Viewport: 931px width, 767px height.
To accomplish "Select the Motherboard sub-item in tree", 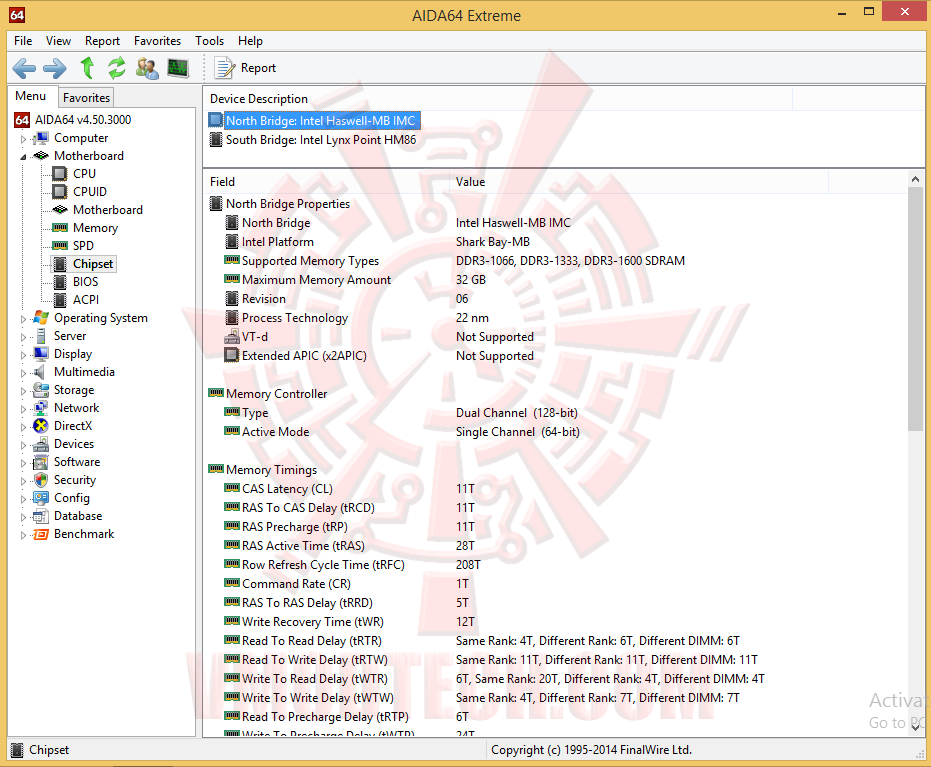I will click(x=107, y=210).
